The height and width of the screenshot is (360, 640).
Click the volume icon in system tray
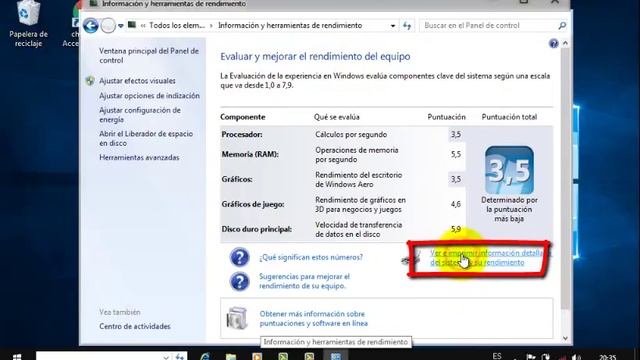576,357
